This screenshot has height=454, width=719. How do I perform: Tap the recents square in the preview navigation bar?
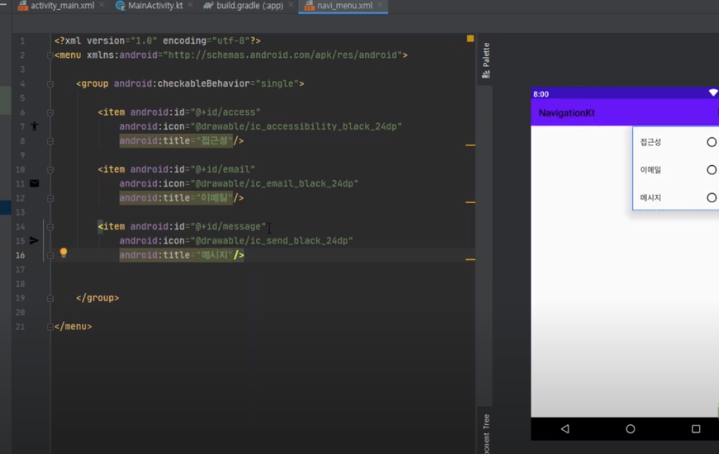[696, 429]
